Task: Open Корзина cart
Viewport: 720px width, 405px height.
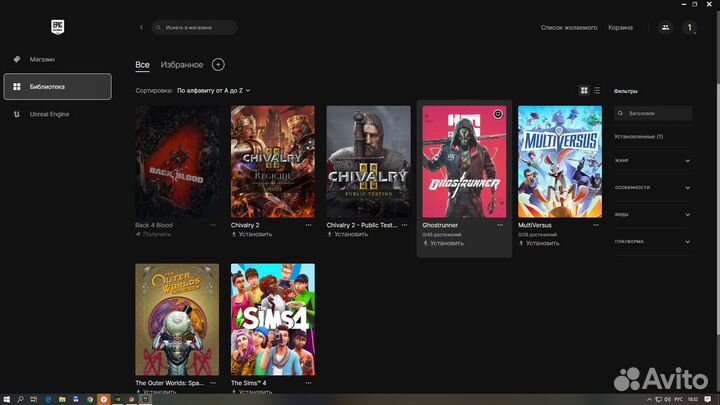Action: 620,28
